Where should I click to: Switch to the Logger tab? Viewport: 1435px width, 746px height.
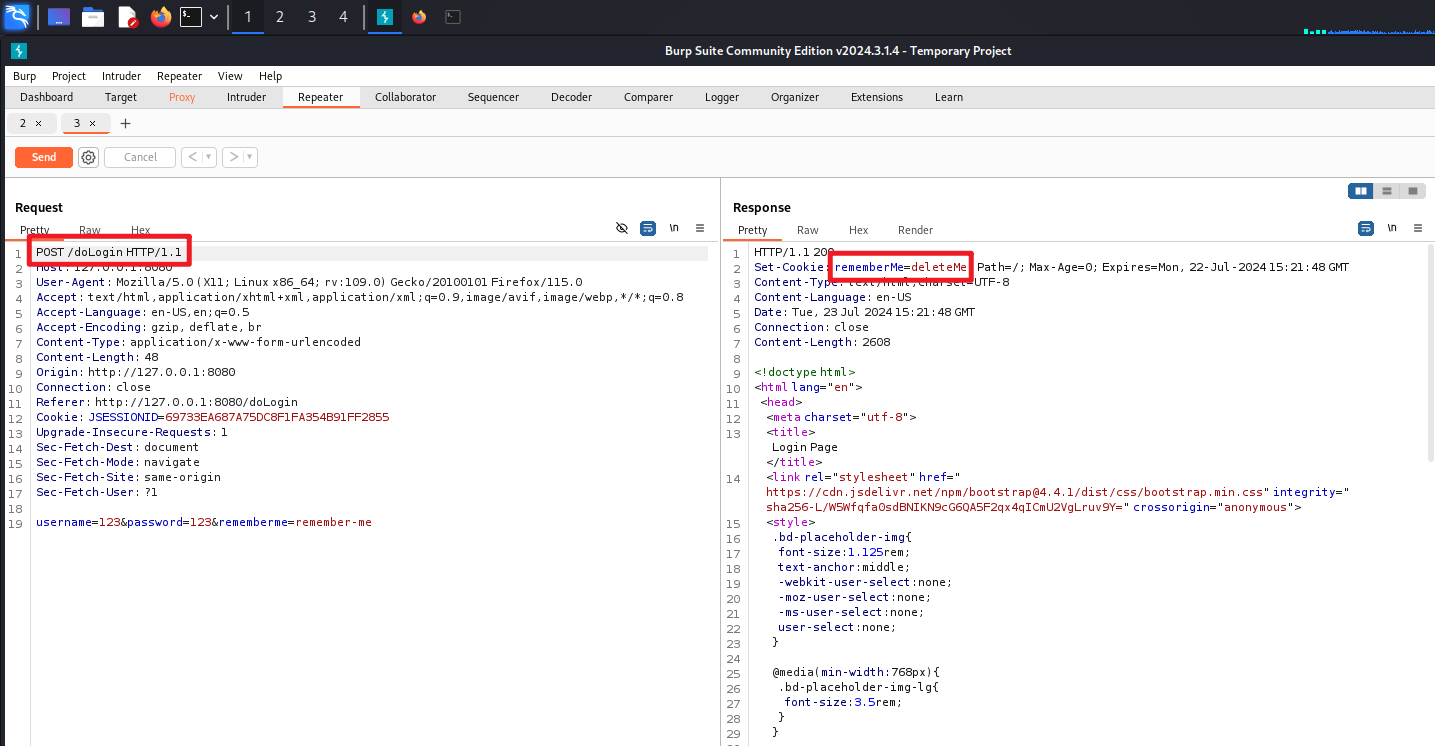[x=722, y=97]
